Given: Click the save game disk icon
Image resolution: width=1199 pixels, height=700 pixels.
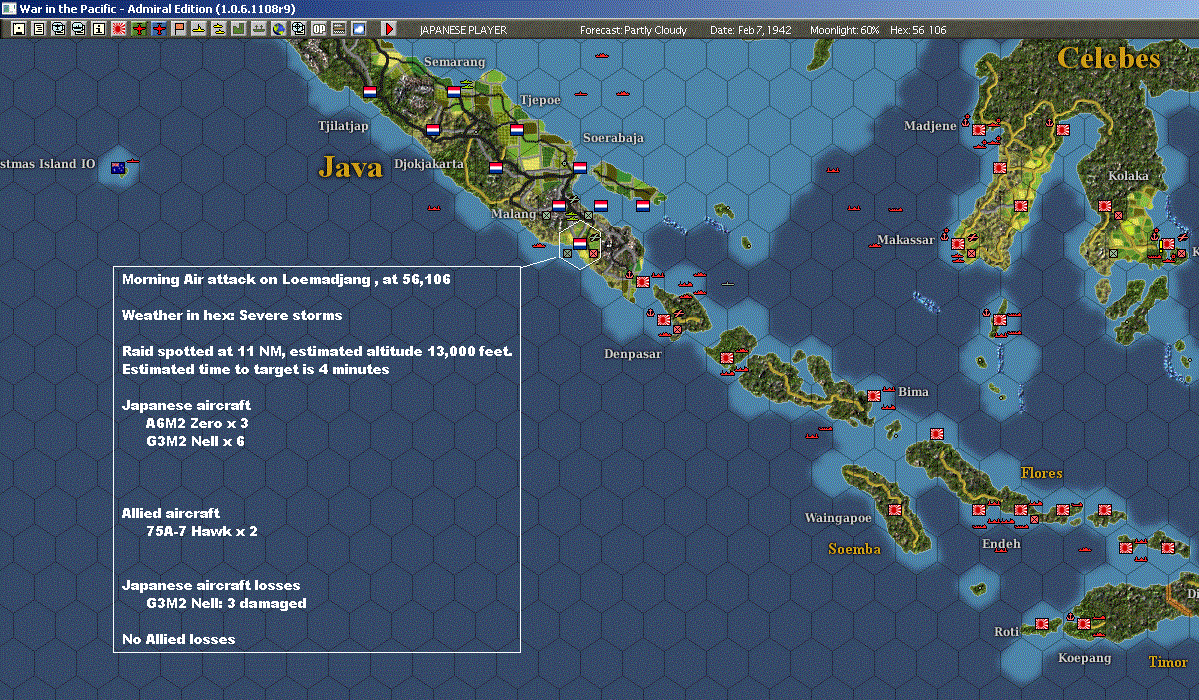Looking at the screenshot, I should (19, 29).
